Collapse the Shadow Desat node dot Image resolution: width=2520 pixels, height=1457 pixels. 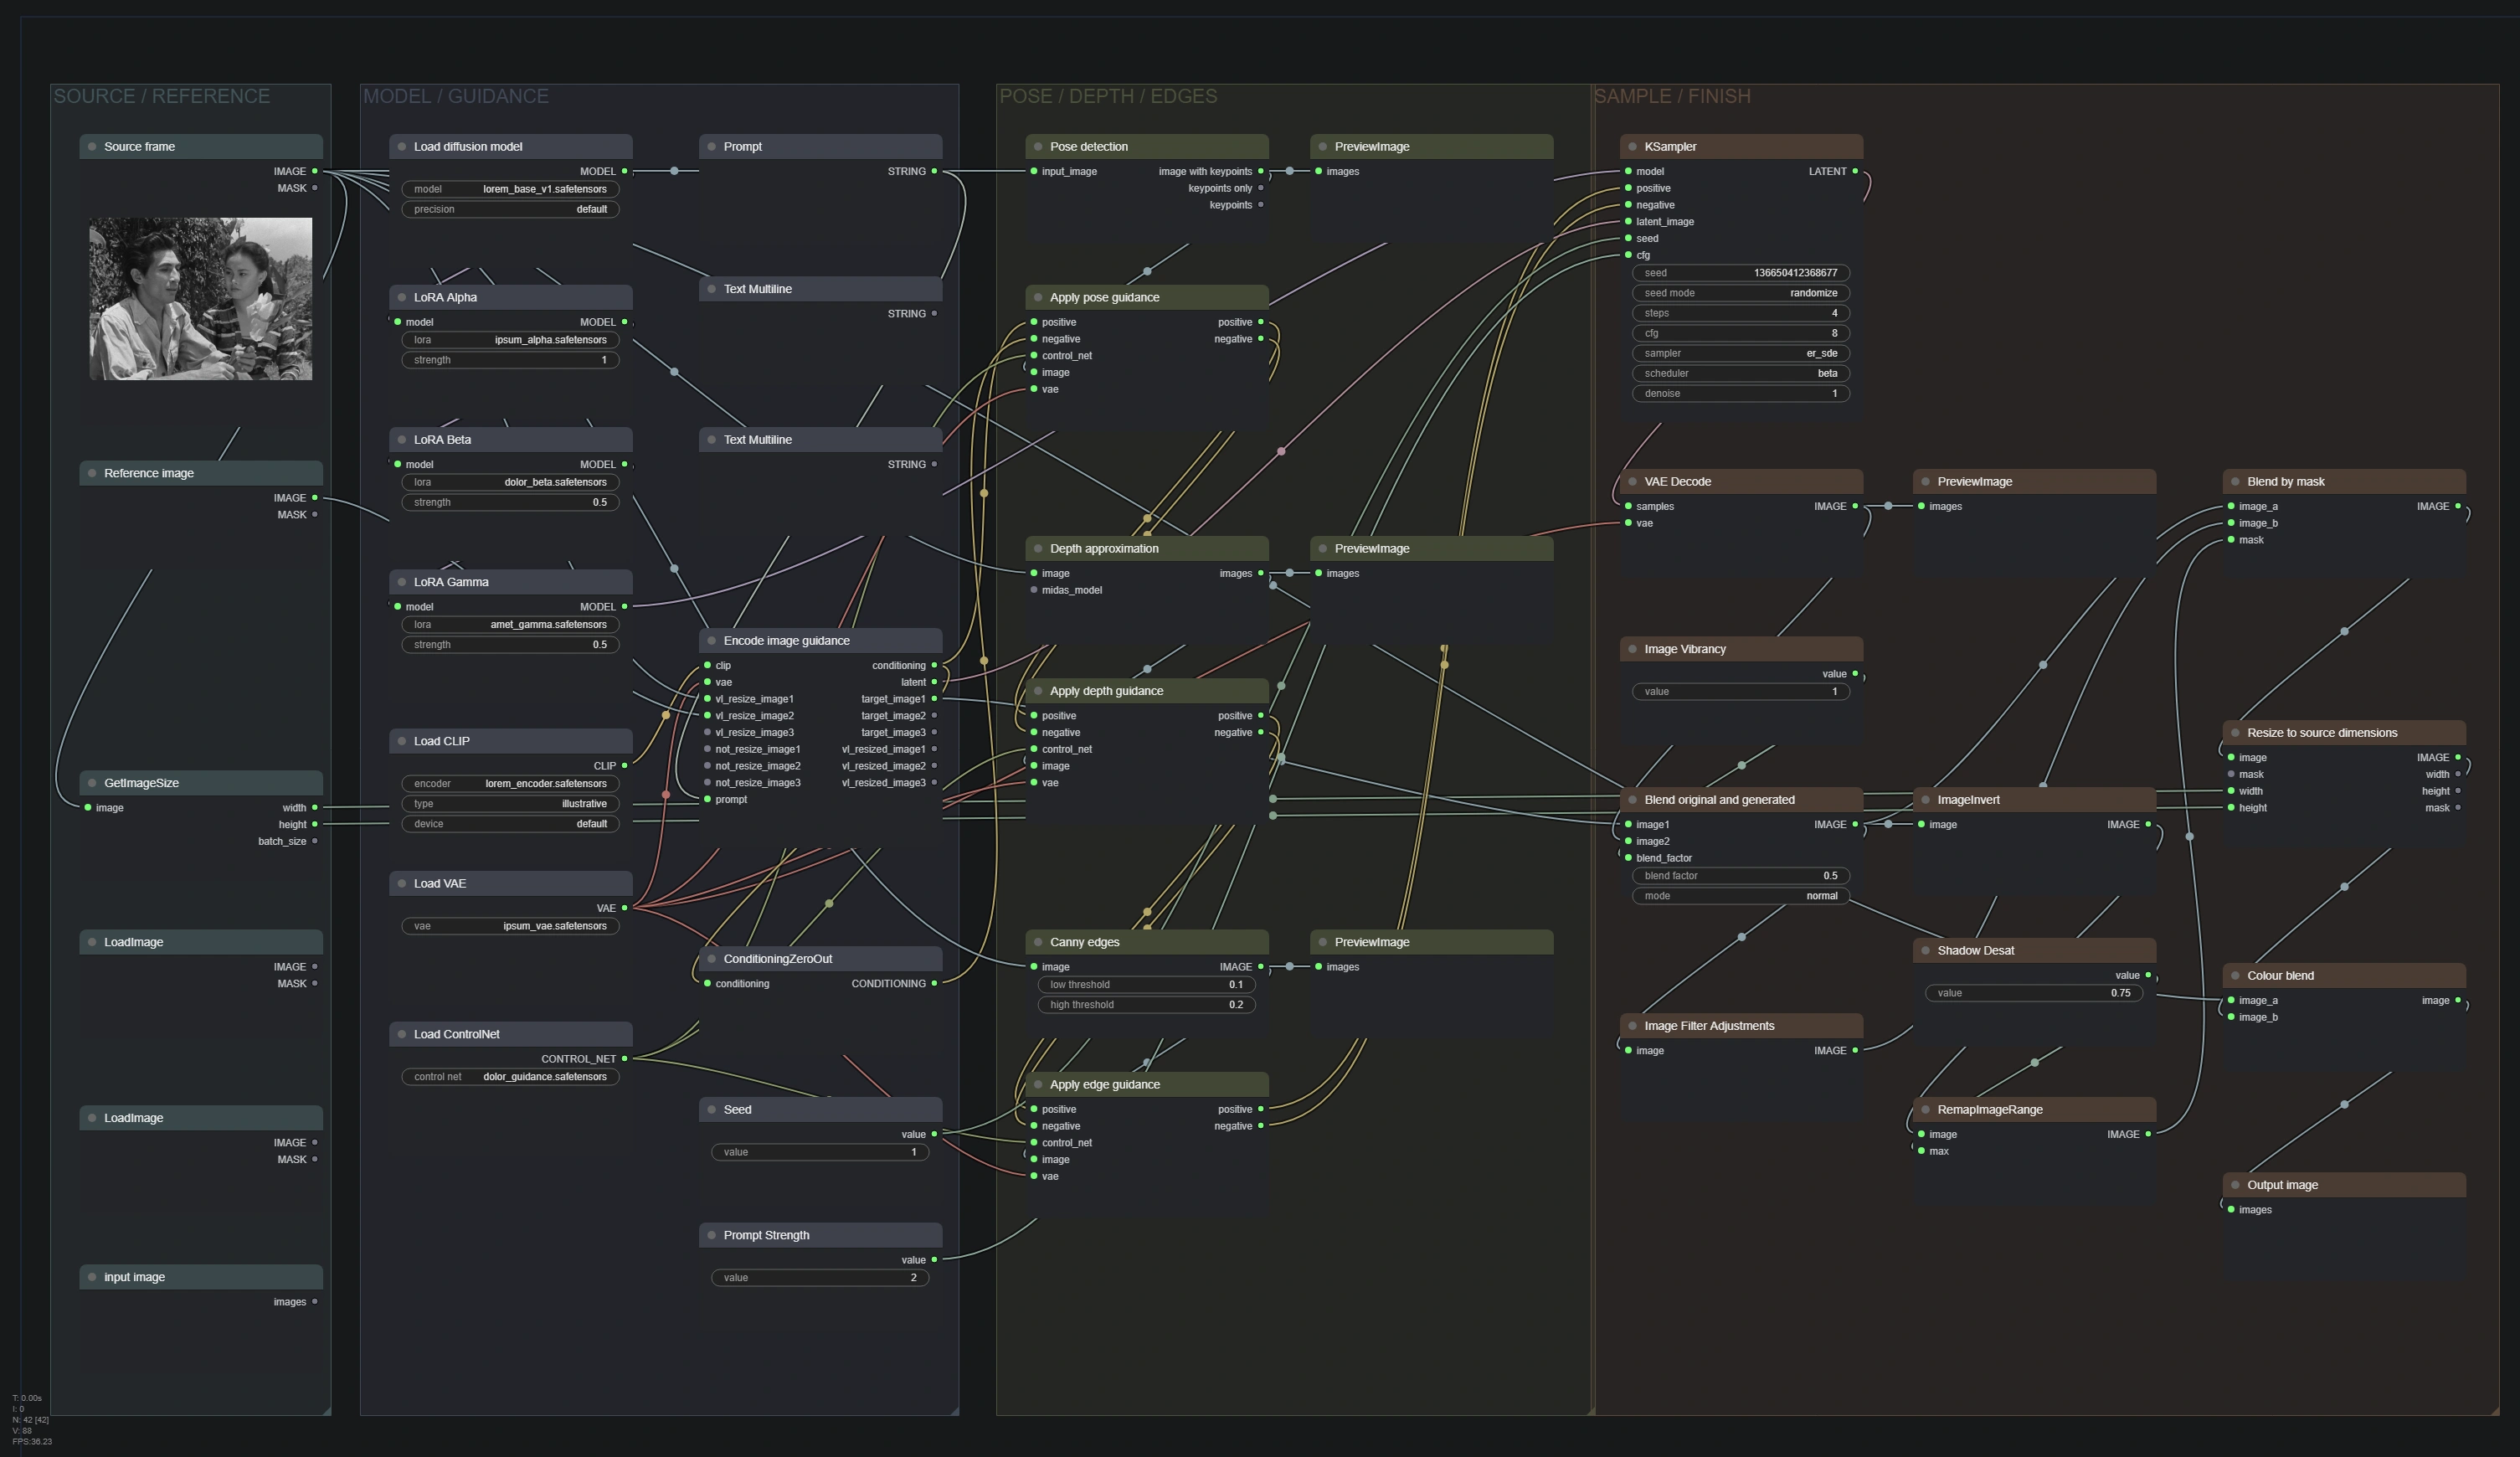click(x=1925, y=951)
